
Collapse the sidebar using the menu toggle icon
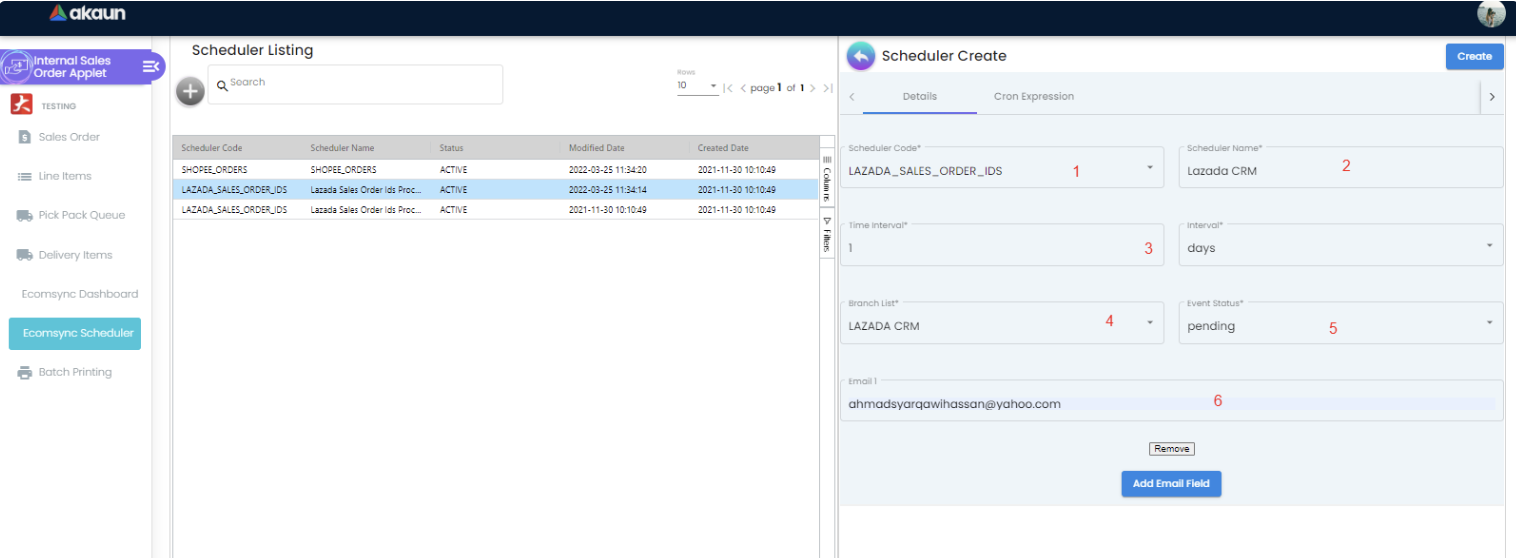click(x=151, y=66)
